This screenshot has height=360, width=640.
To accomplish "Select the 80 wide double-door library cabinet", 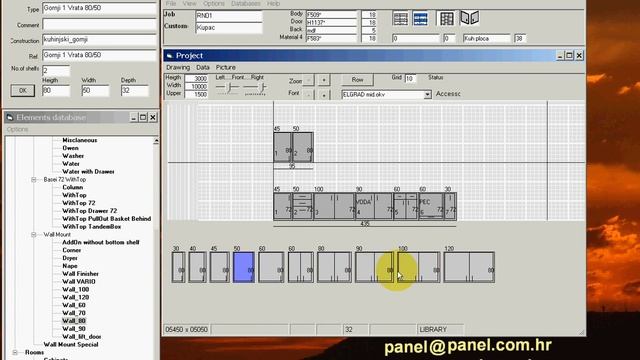I will tap(334, 267).
